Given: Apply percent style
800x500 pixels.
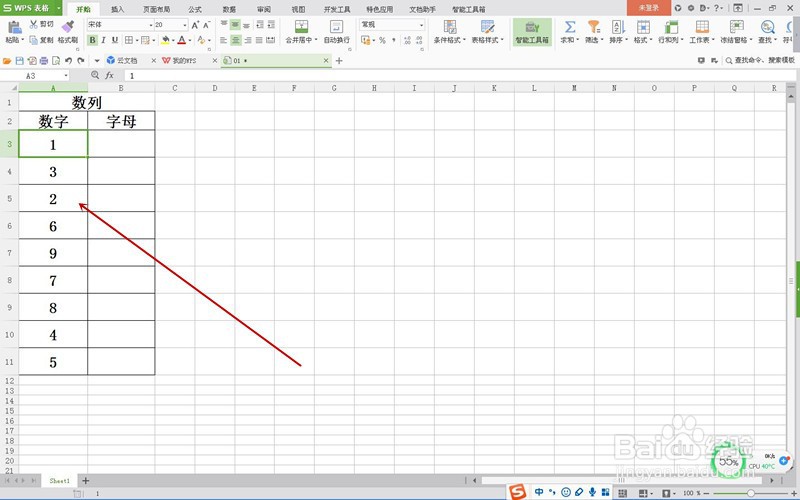Looking at the screenshot, I should click(x=382, y=40).
